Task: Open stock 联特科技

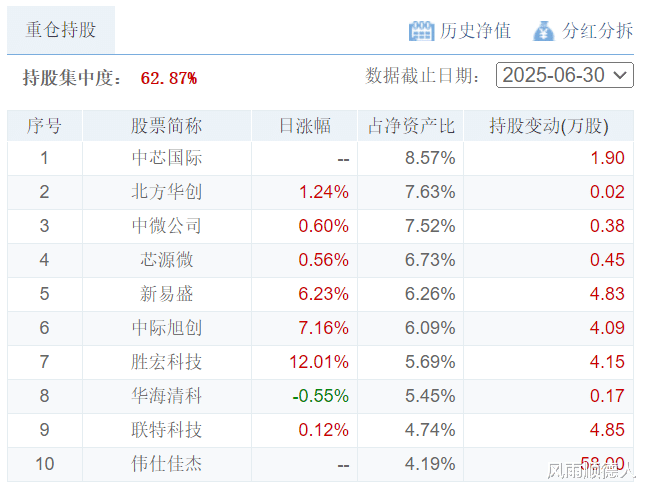Action: [x=167, y=430]
